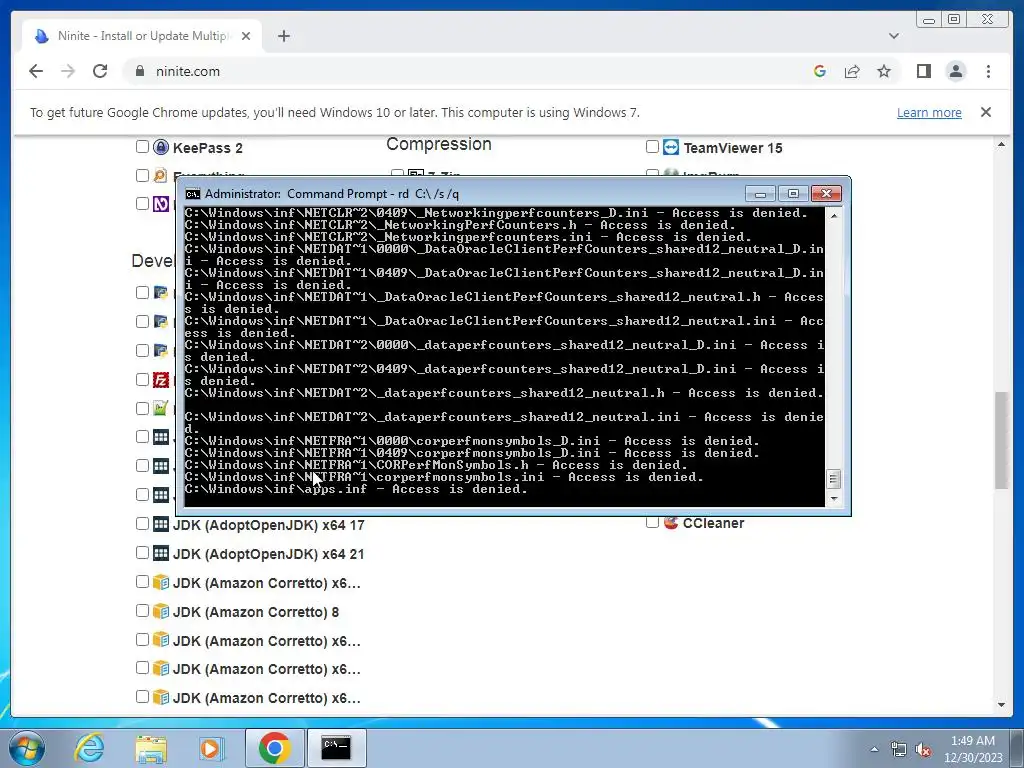The width and height of the screenshot is (1024, 768).
Task: Click the TeamViewer 15 label
Action: pos(733,148)
